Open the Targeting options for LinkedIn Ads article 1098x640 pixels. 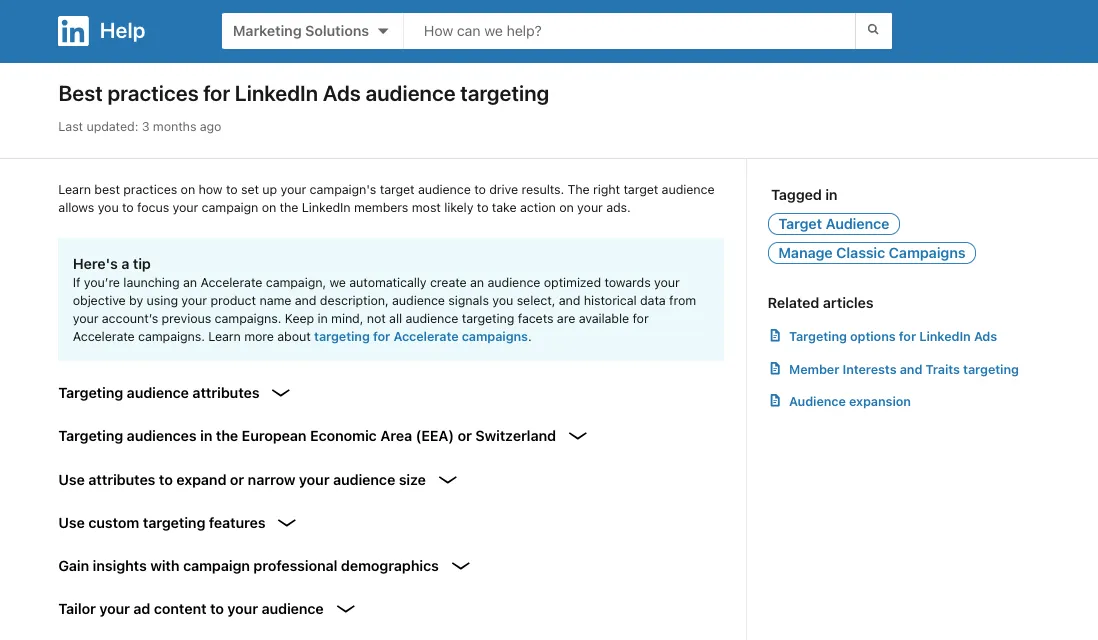coord(894,336)
